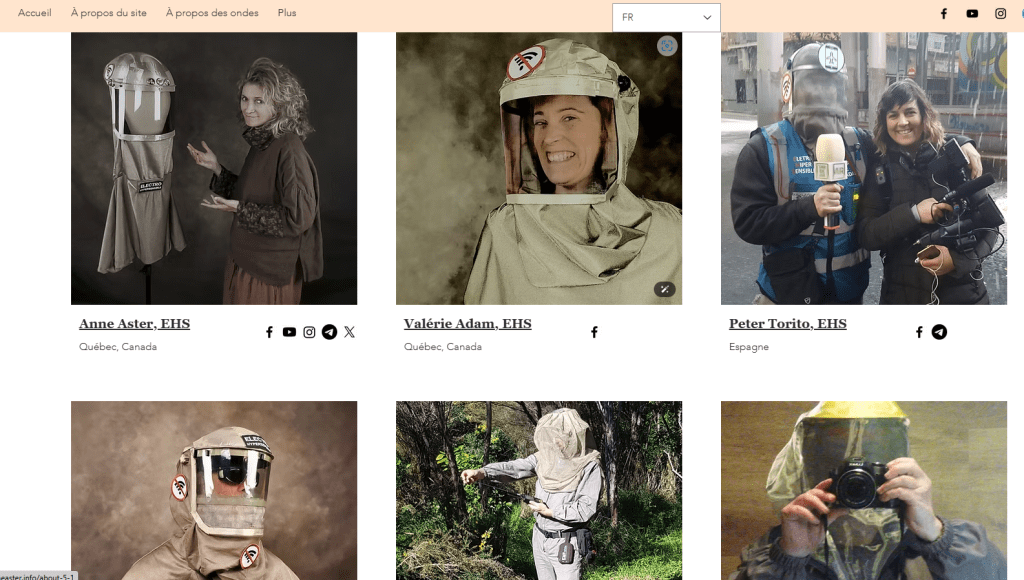Go to the Accueil menu item

point(35,13)
